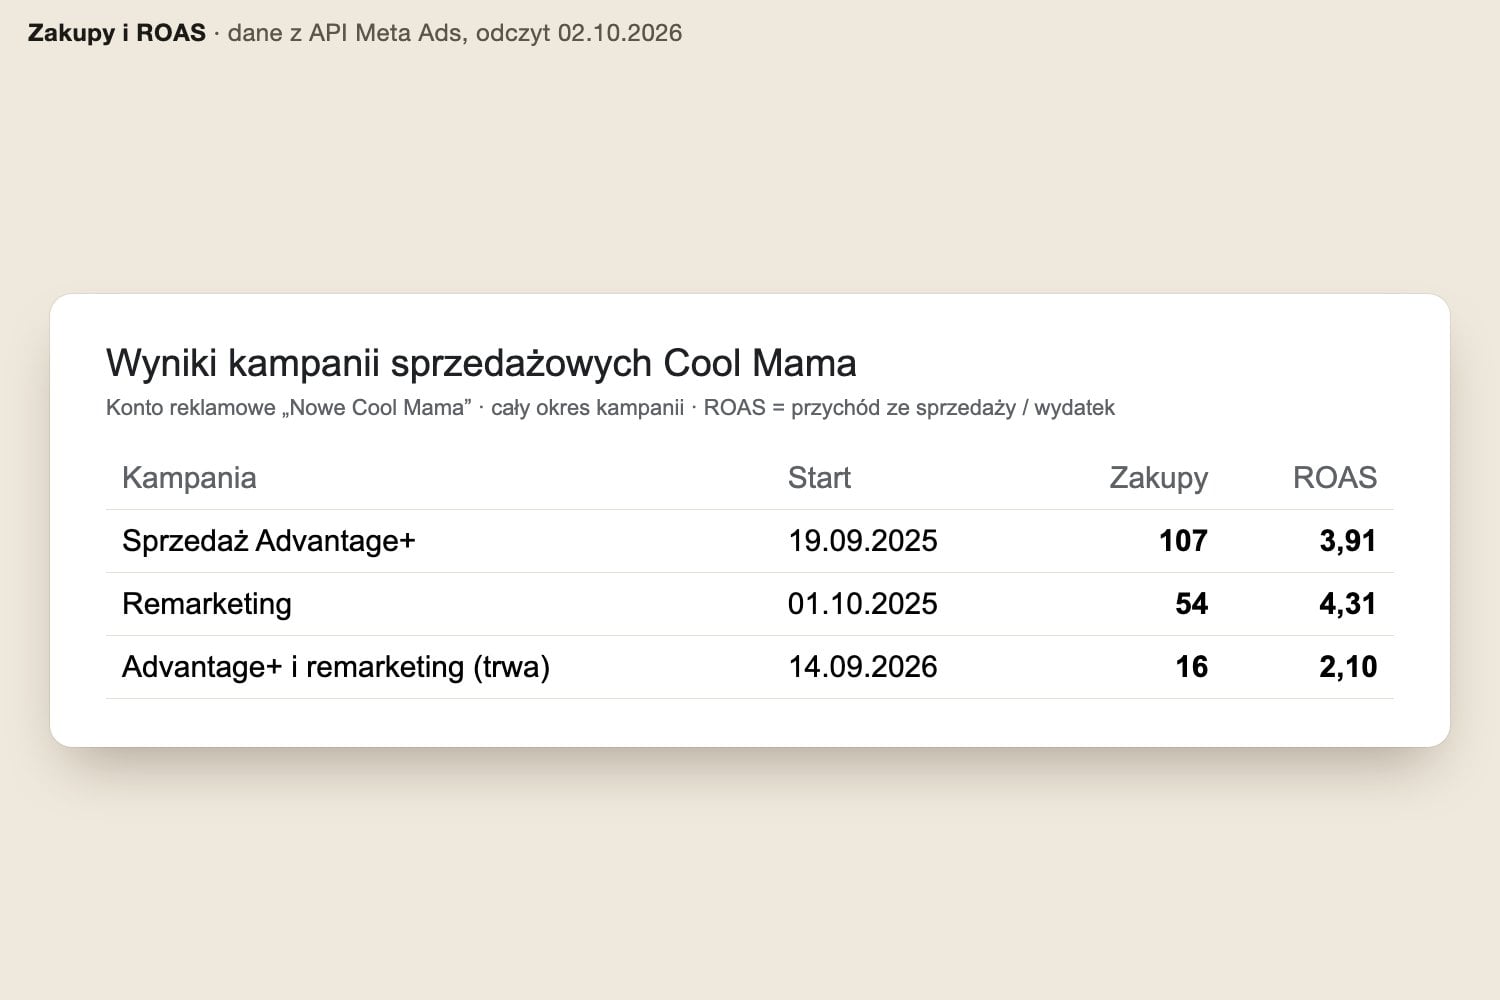Viewport: 1500px width, 1000px height.
Task: Click the "dane z API Meta Ads, odczyt 02.10.2026" text
Action: click(x=455, y=33)
